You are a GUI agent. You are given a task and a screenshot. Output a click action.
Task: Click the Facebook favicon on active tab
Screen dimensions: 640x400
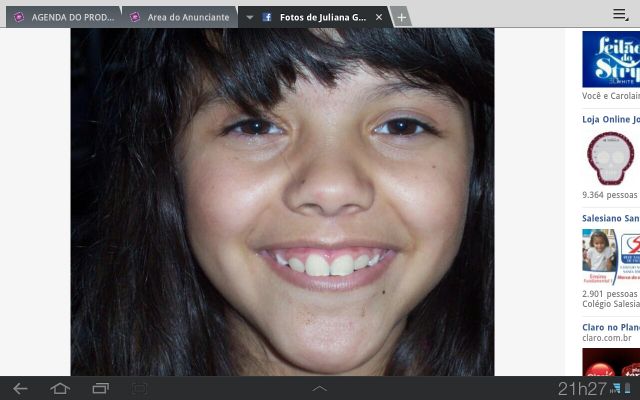(267, 17)
